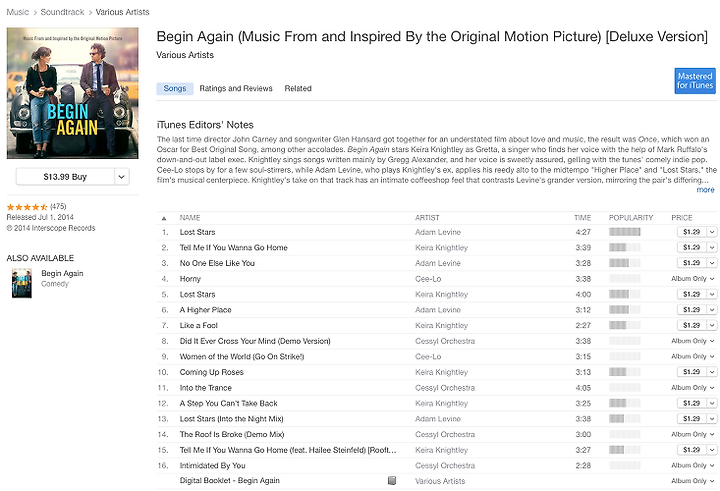Go to Soundtrack breadcrumb link
Viewport: 720px width, 491px height.
point(62,12)
